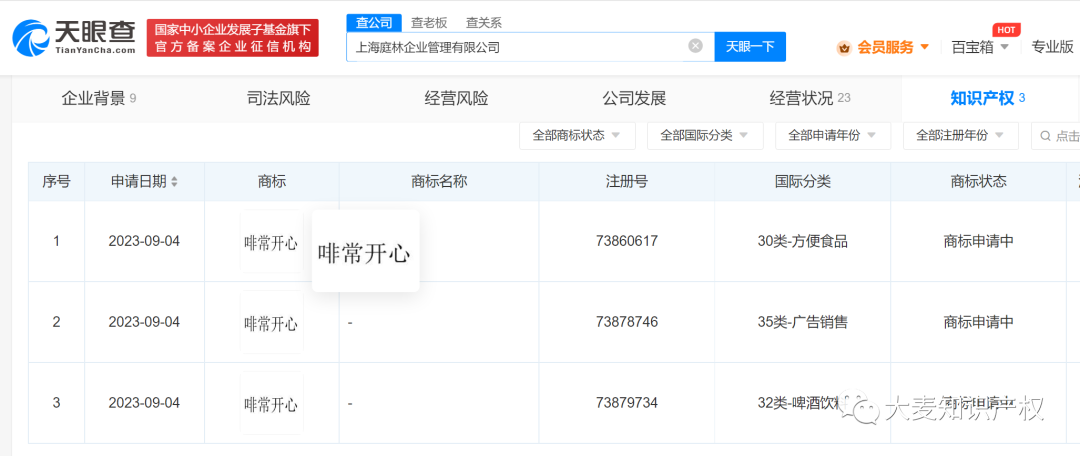
Task: Expand the 全部申请年份 filter dropdown
Action: pyautogui.click(x=833, y=136)
